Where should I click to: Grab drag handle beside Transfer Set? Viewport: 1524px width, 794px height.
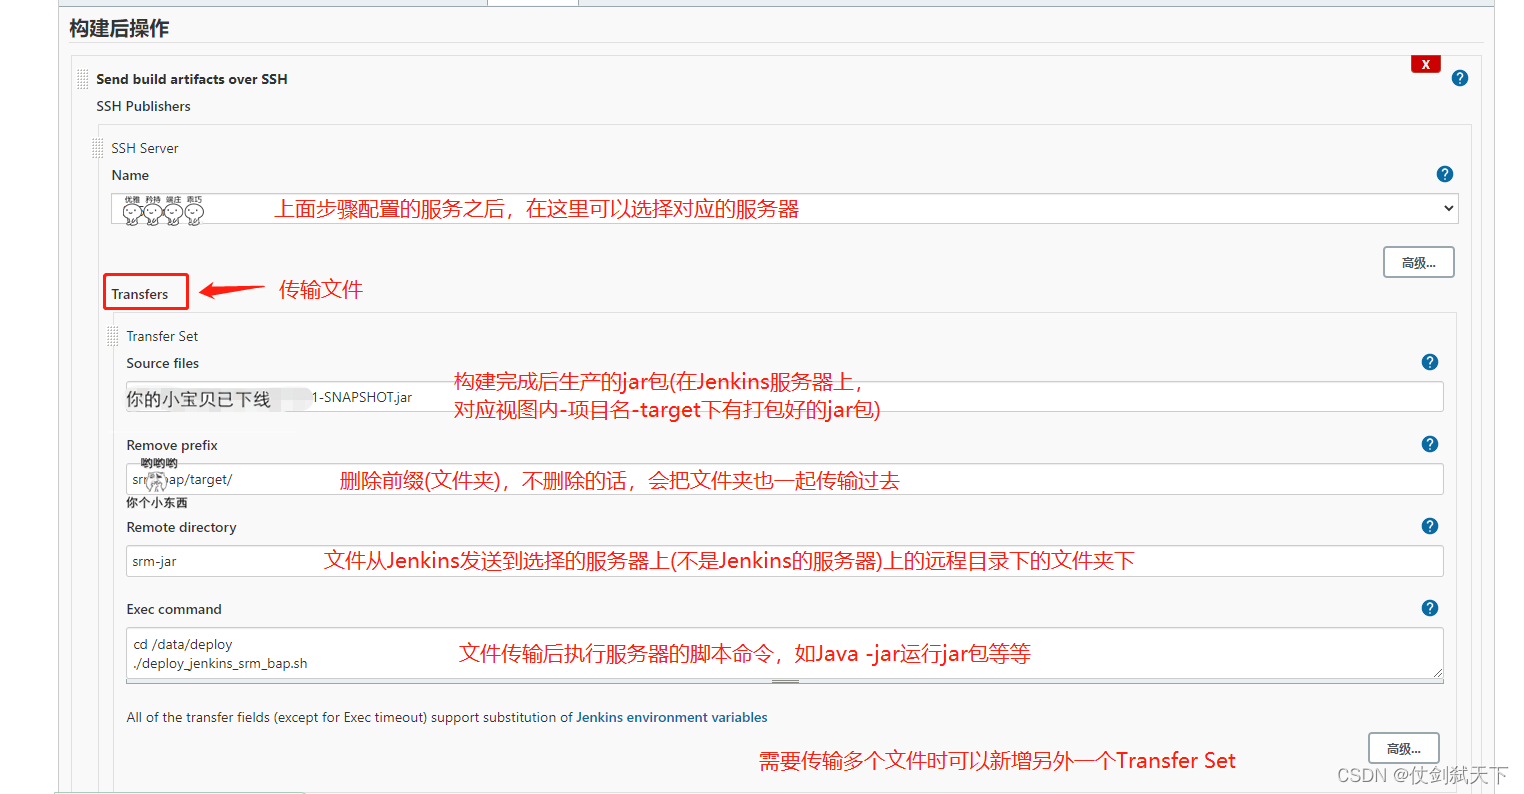(x=113, y=336)
